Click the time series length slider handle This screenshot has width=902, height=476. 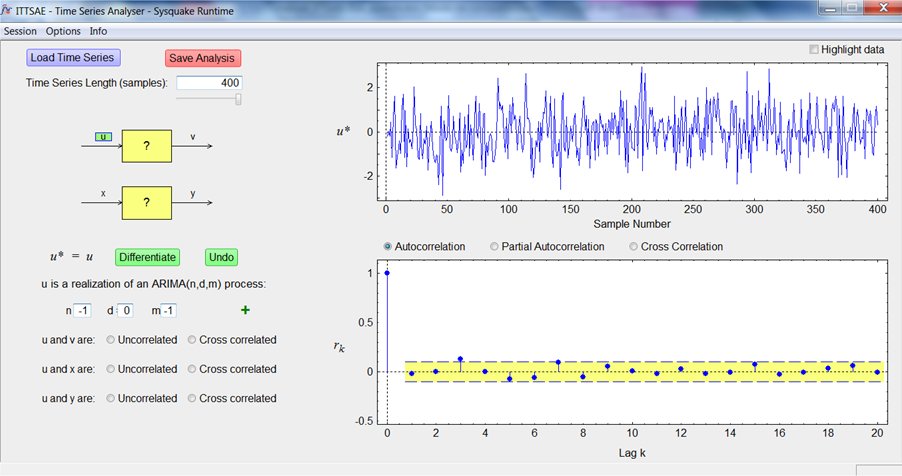(x=238, y=99)
